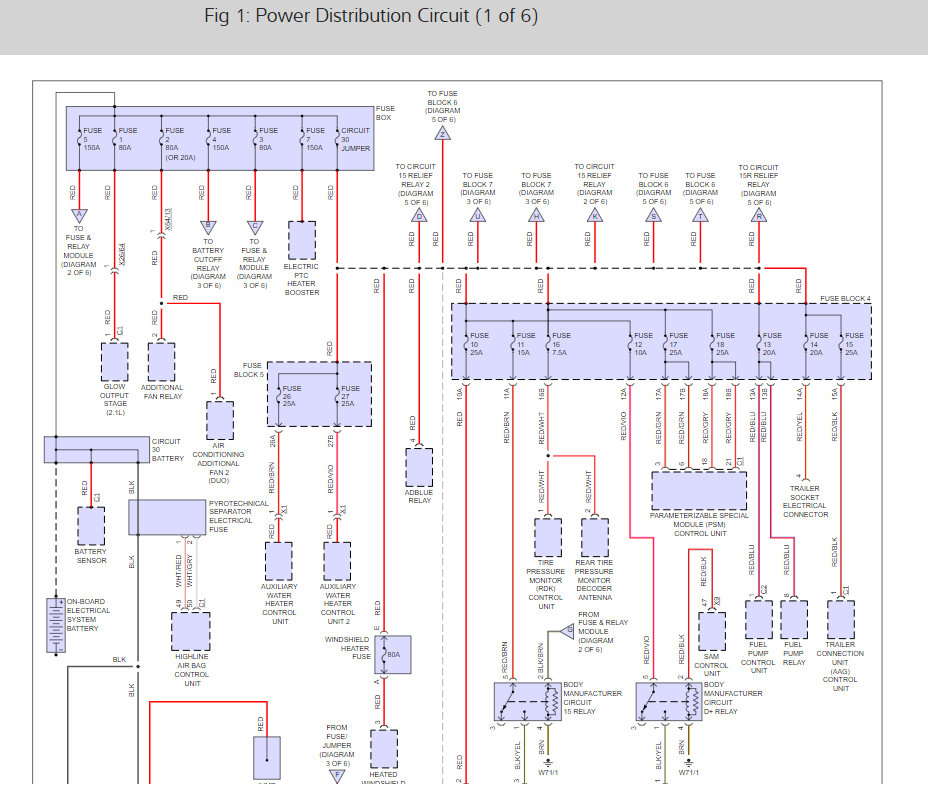Click connector triangle R for Circuit 15R Relief Relay
Image resolution: width=928 pixels, height=797 pixels.
point(759,215)
